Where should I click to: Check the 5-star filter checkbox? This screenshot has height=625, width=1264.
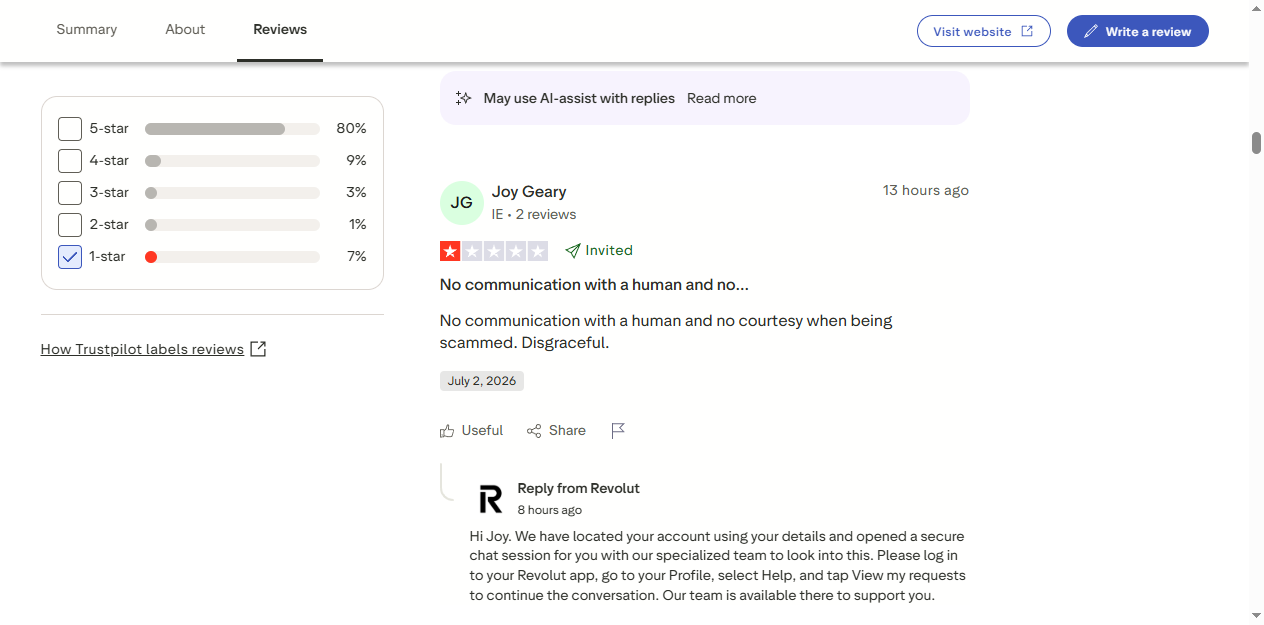[70, 129]
